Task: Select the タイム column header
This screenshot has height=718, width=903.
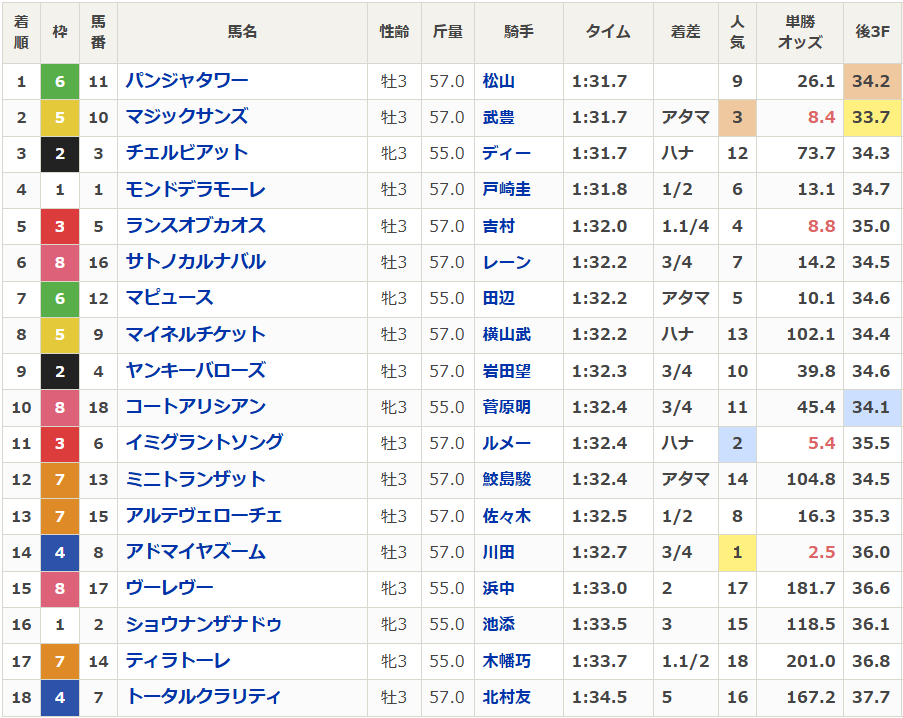Action: pos(608,32)
